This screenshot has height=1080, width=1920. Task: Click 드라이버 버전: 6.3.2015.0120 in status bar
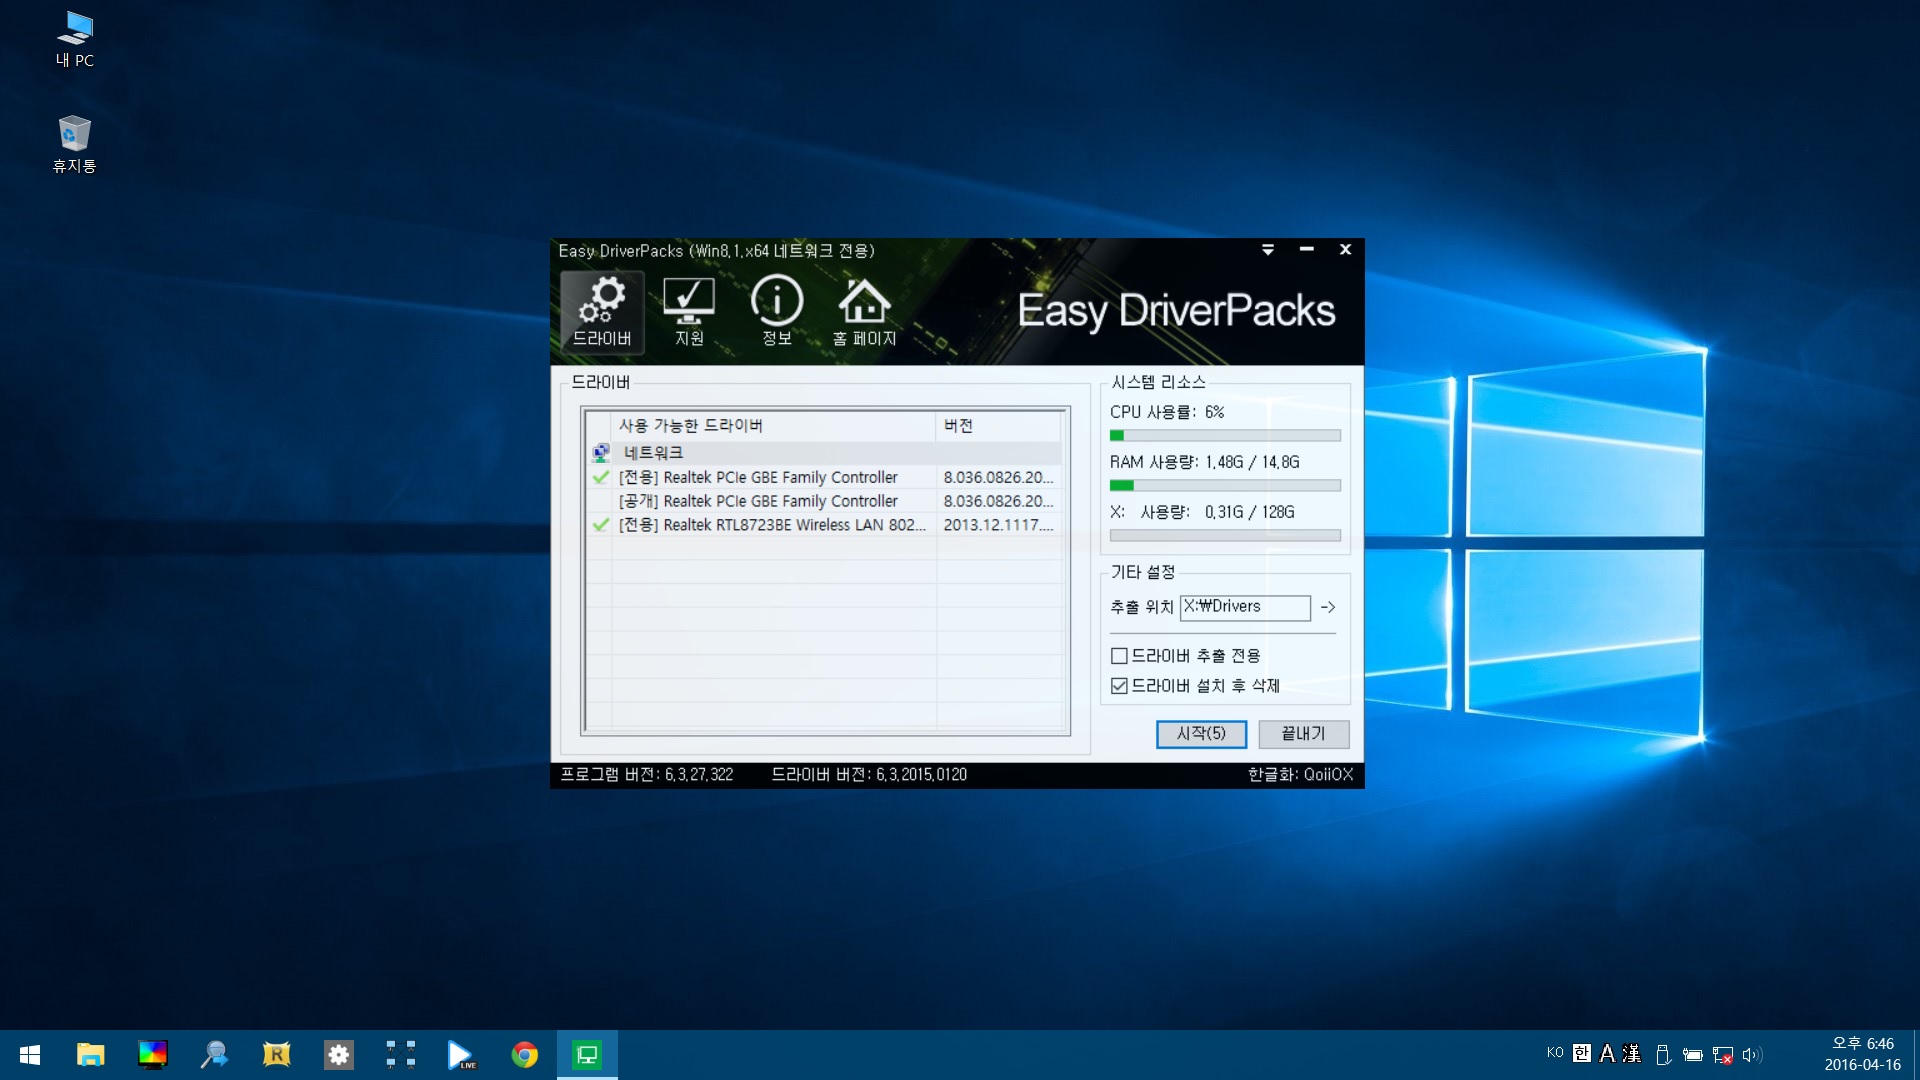[x=869, y=775]
